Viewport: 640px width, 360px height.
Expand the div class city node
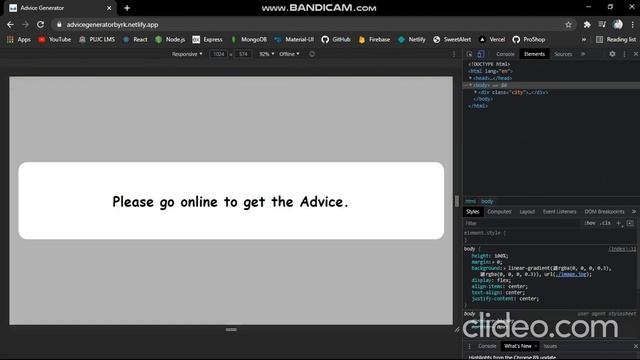(x=476, y=92)
